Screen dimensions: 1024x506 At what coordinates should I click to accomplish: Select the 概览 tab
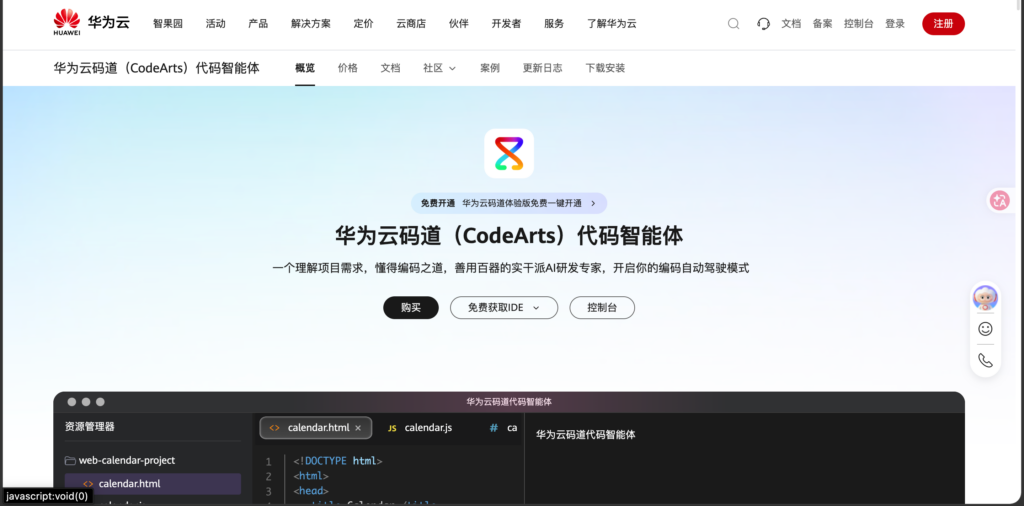point(305,68)
